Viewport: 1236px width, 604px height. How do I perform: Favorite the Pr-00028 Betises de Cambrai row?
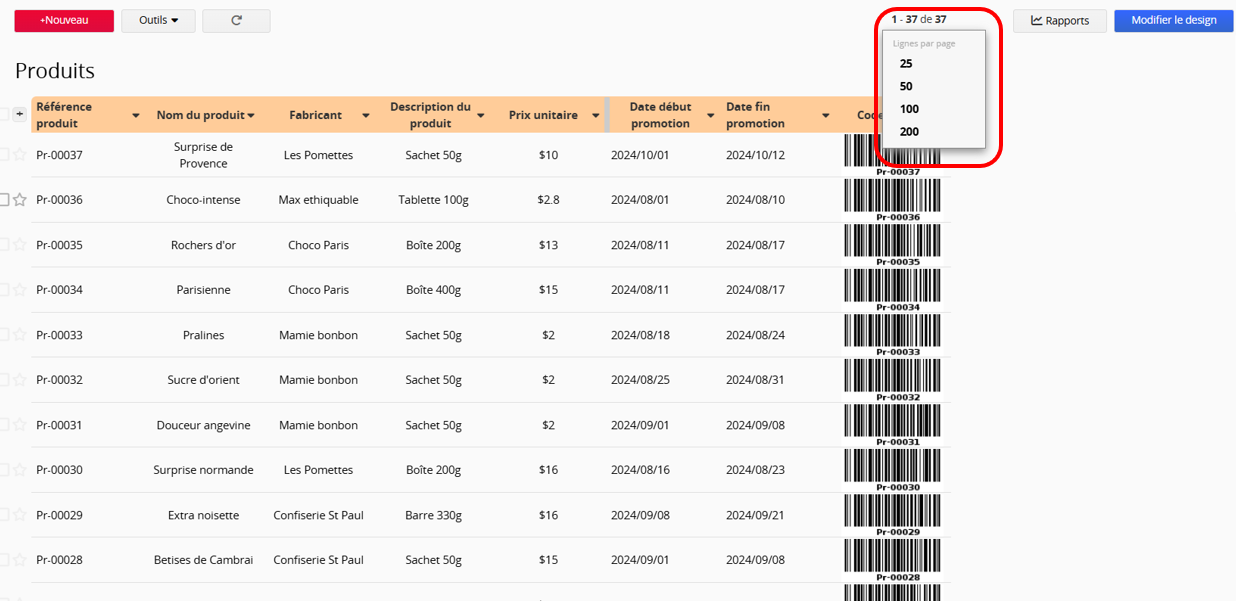coord(19,560)
